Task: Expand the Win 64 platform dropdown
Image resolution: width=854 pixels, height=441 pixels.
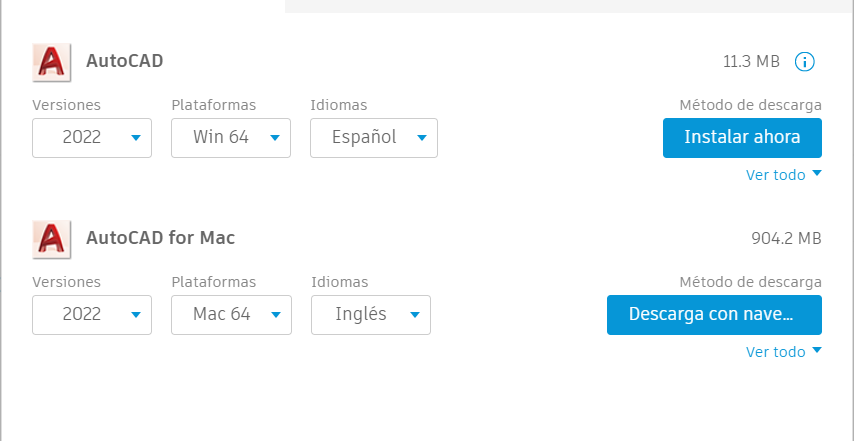Action: [231, 138]
